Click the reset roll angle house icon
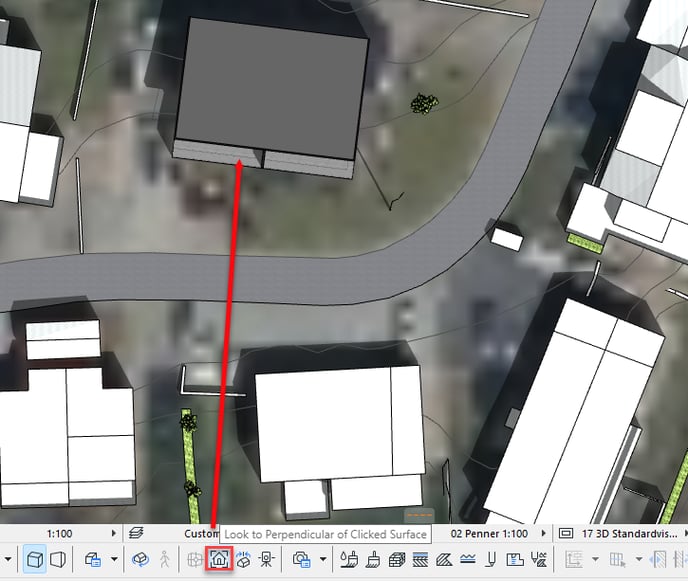 click(x=243, y=559)
